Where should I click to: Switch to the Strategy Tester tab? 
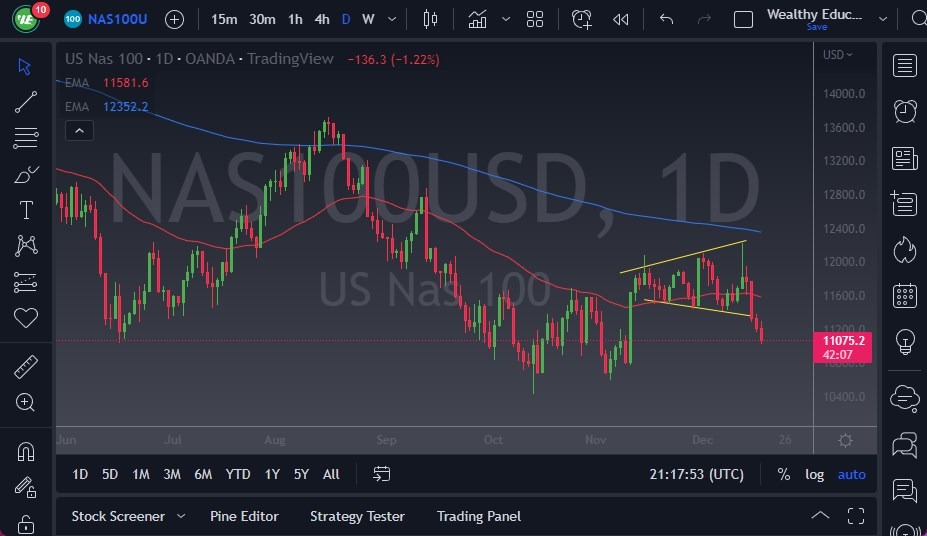(357, 516)
